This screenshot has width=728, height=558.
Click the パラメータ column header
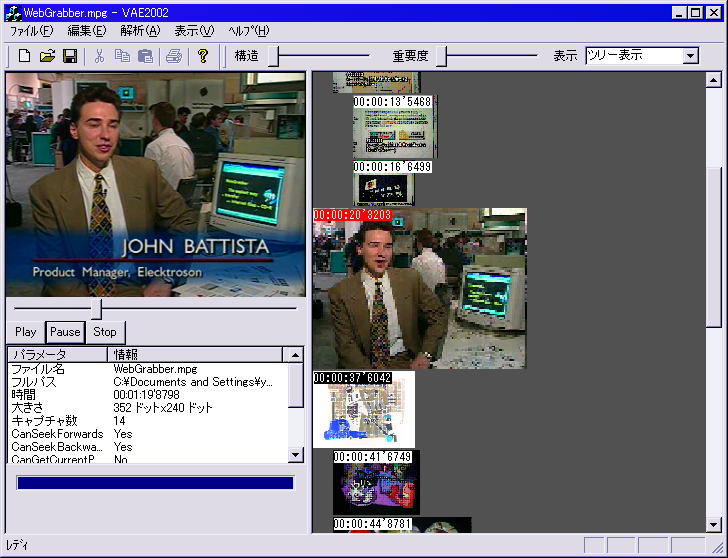click(x=58, y=355)
